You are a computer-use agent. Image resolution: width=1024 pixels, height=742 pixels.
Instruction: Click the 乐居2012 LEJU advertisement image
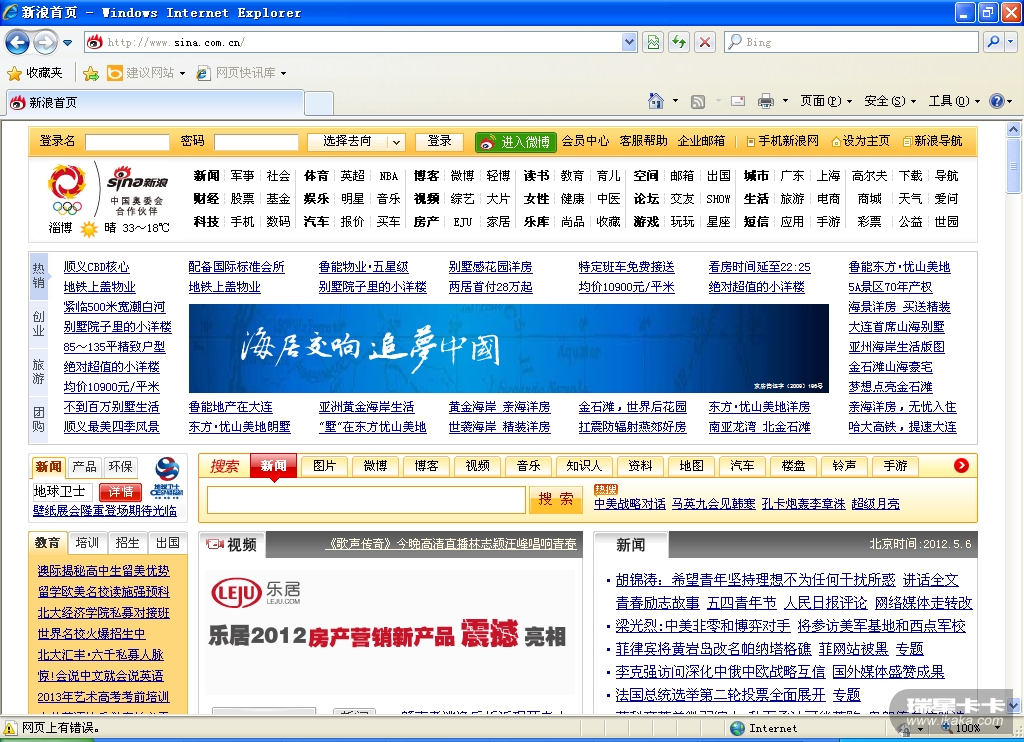[390, 632]
